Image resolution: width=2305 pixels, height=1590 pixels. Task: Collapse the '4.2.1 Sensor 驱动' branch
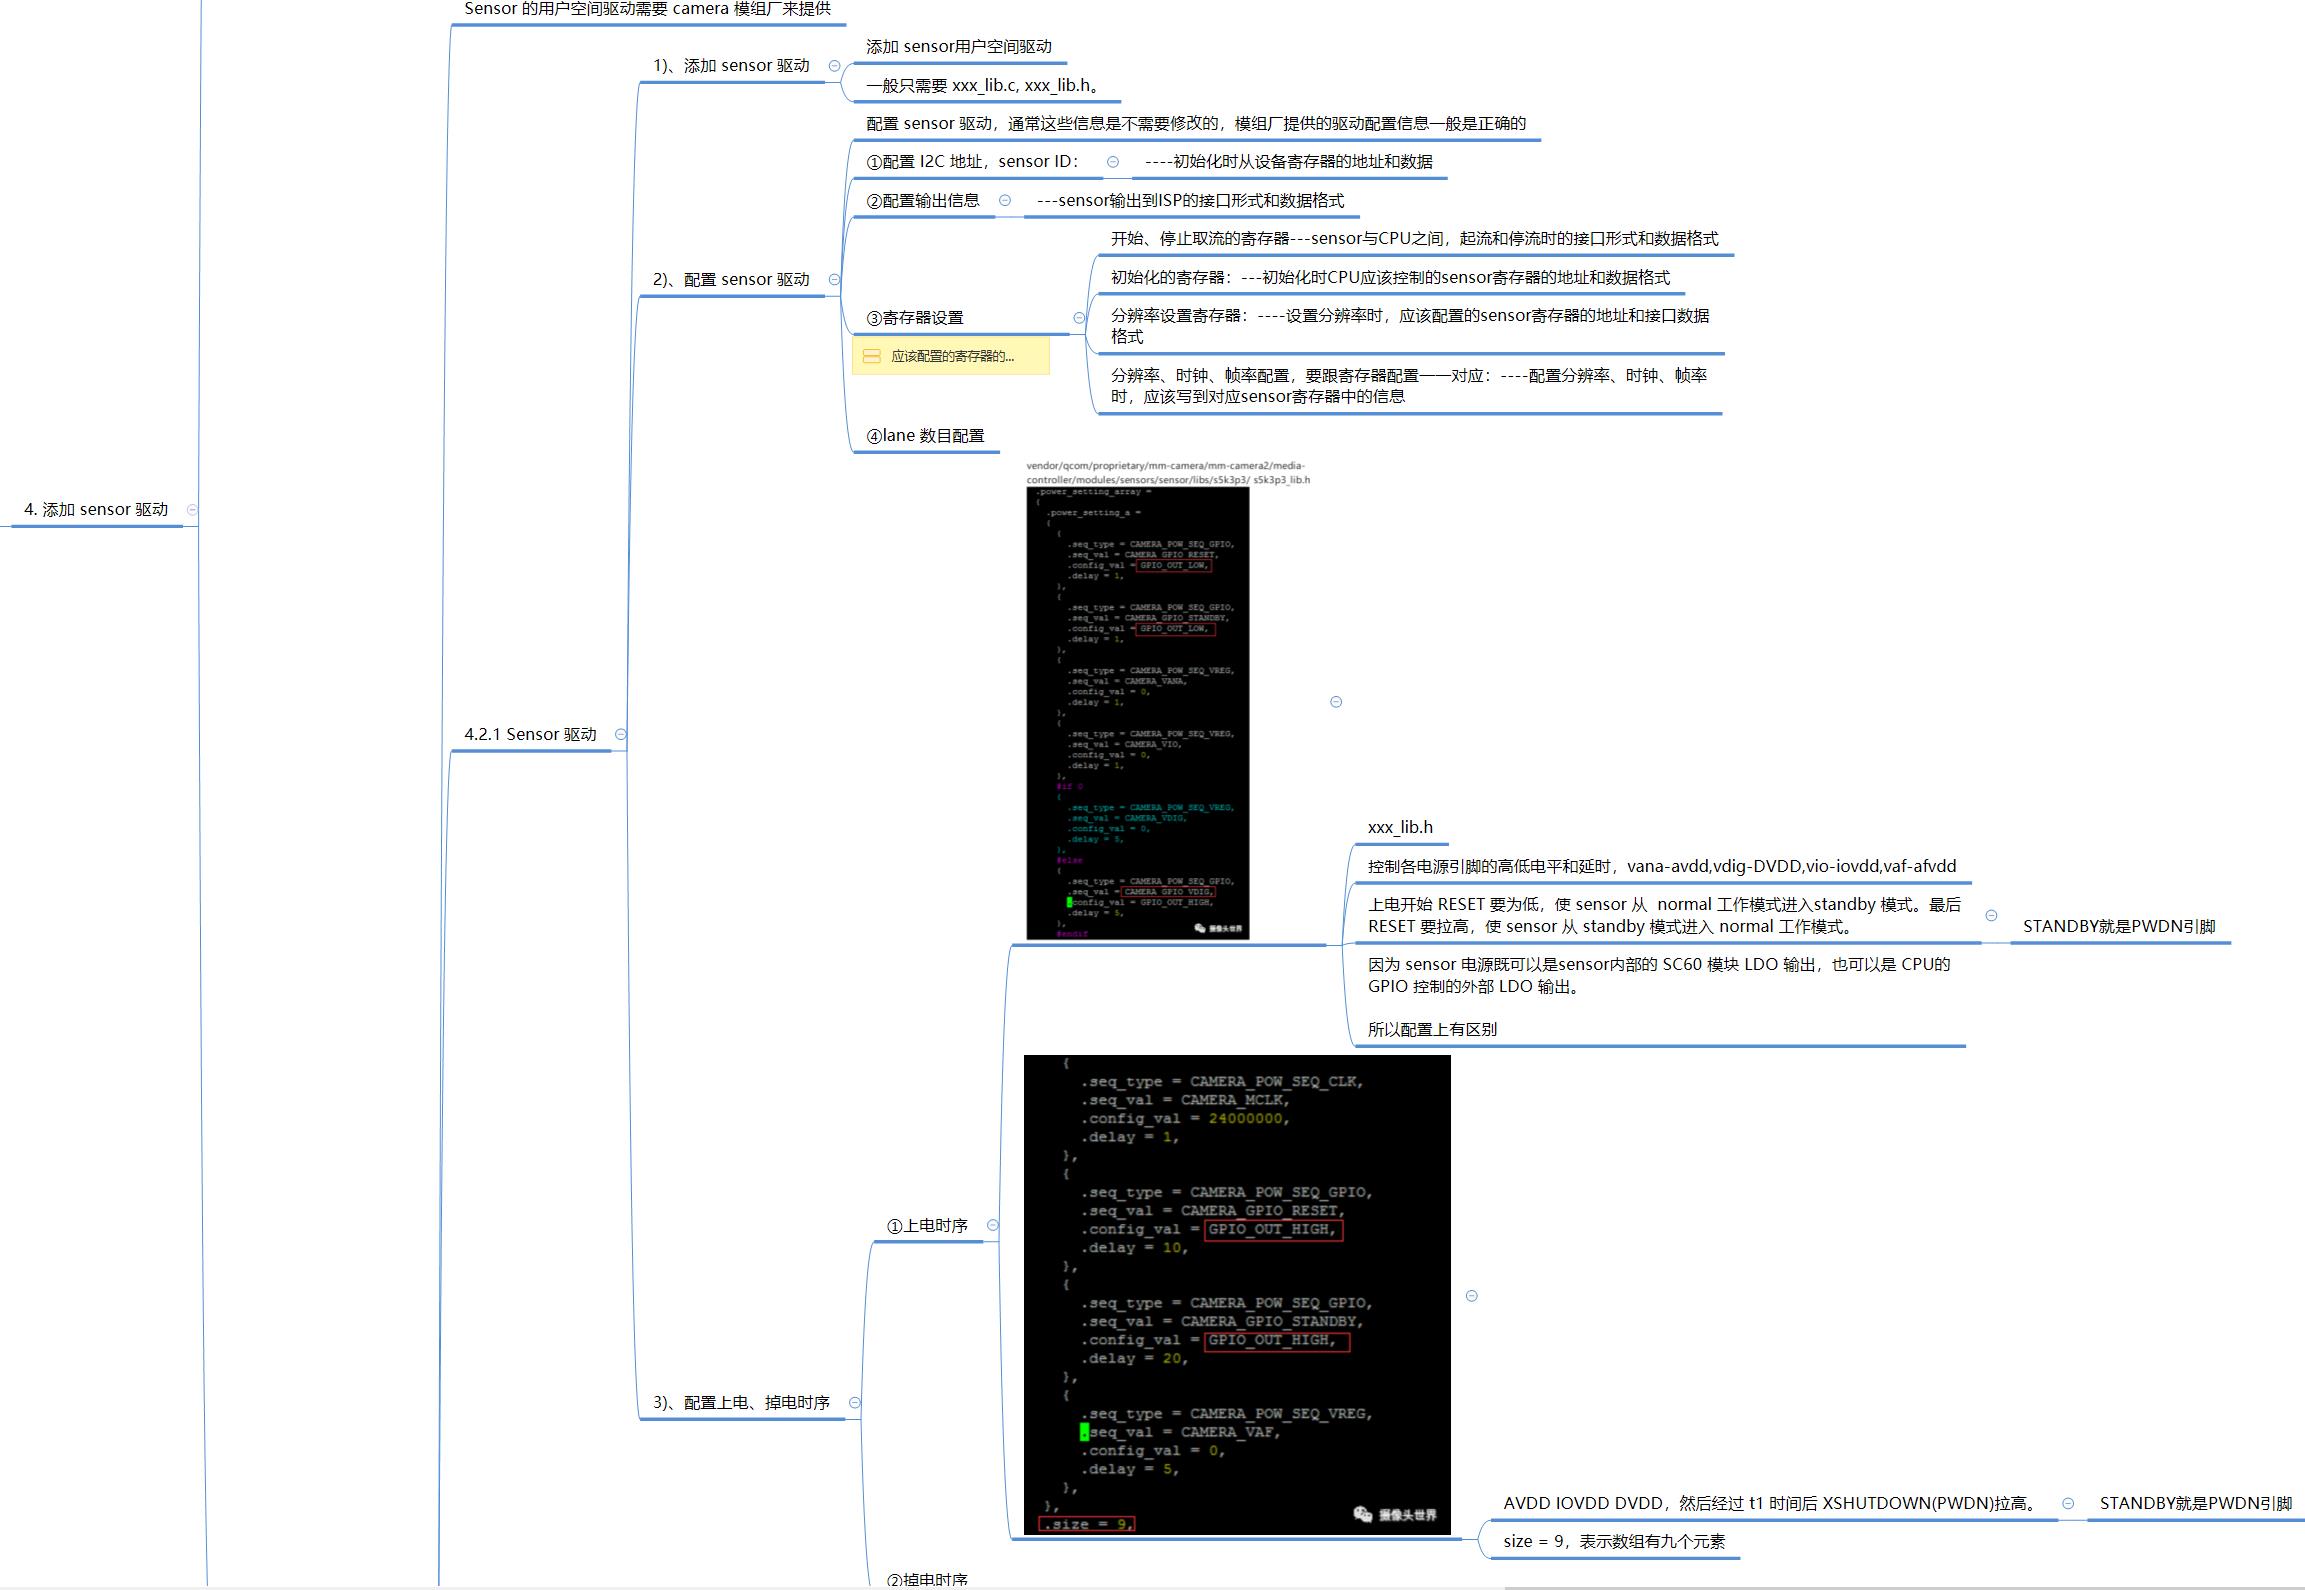(620, 734)
